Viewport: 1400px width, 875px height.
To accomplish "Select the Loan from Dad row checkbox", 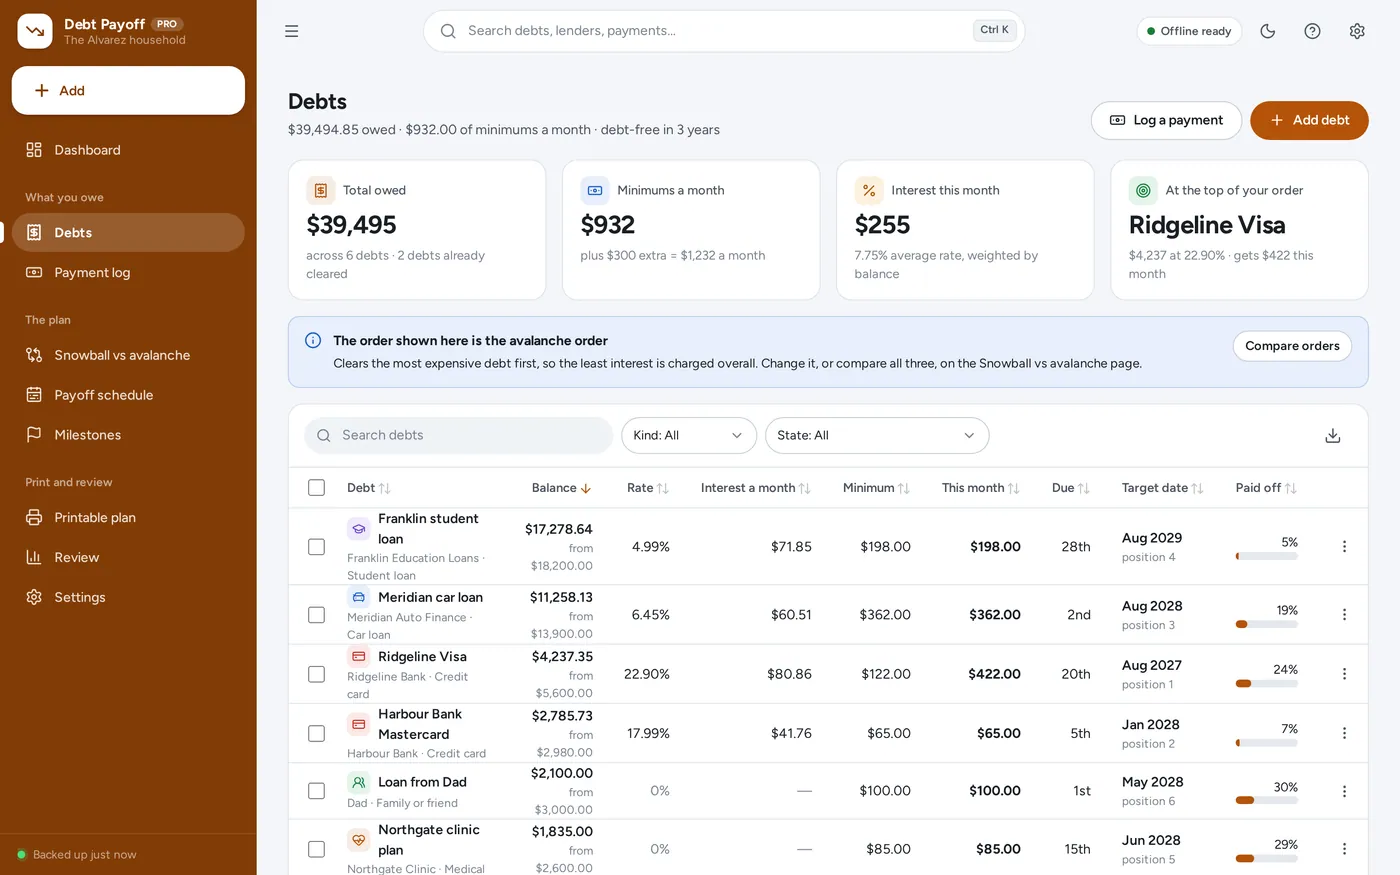I will point(316,791).
